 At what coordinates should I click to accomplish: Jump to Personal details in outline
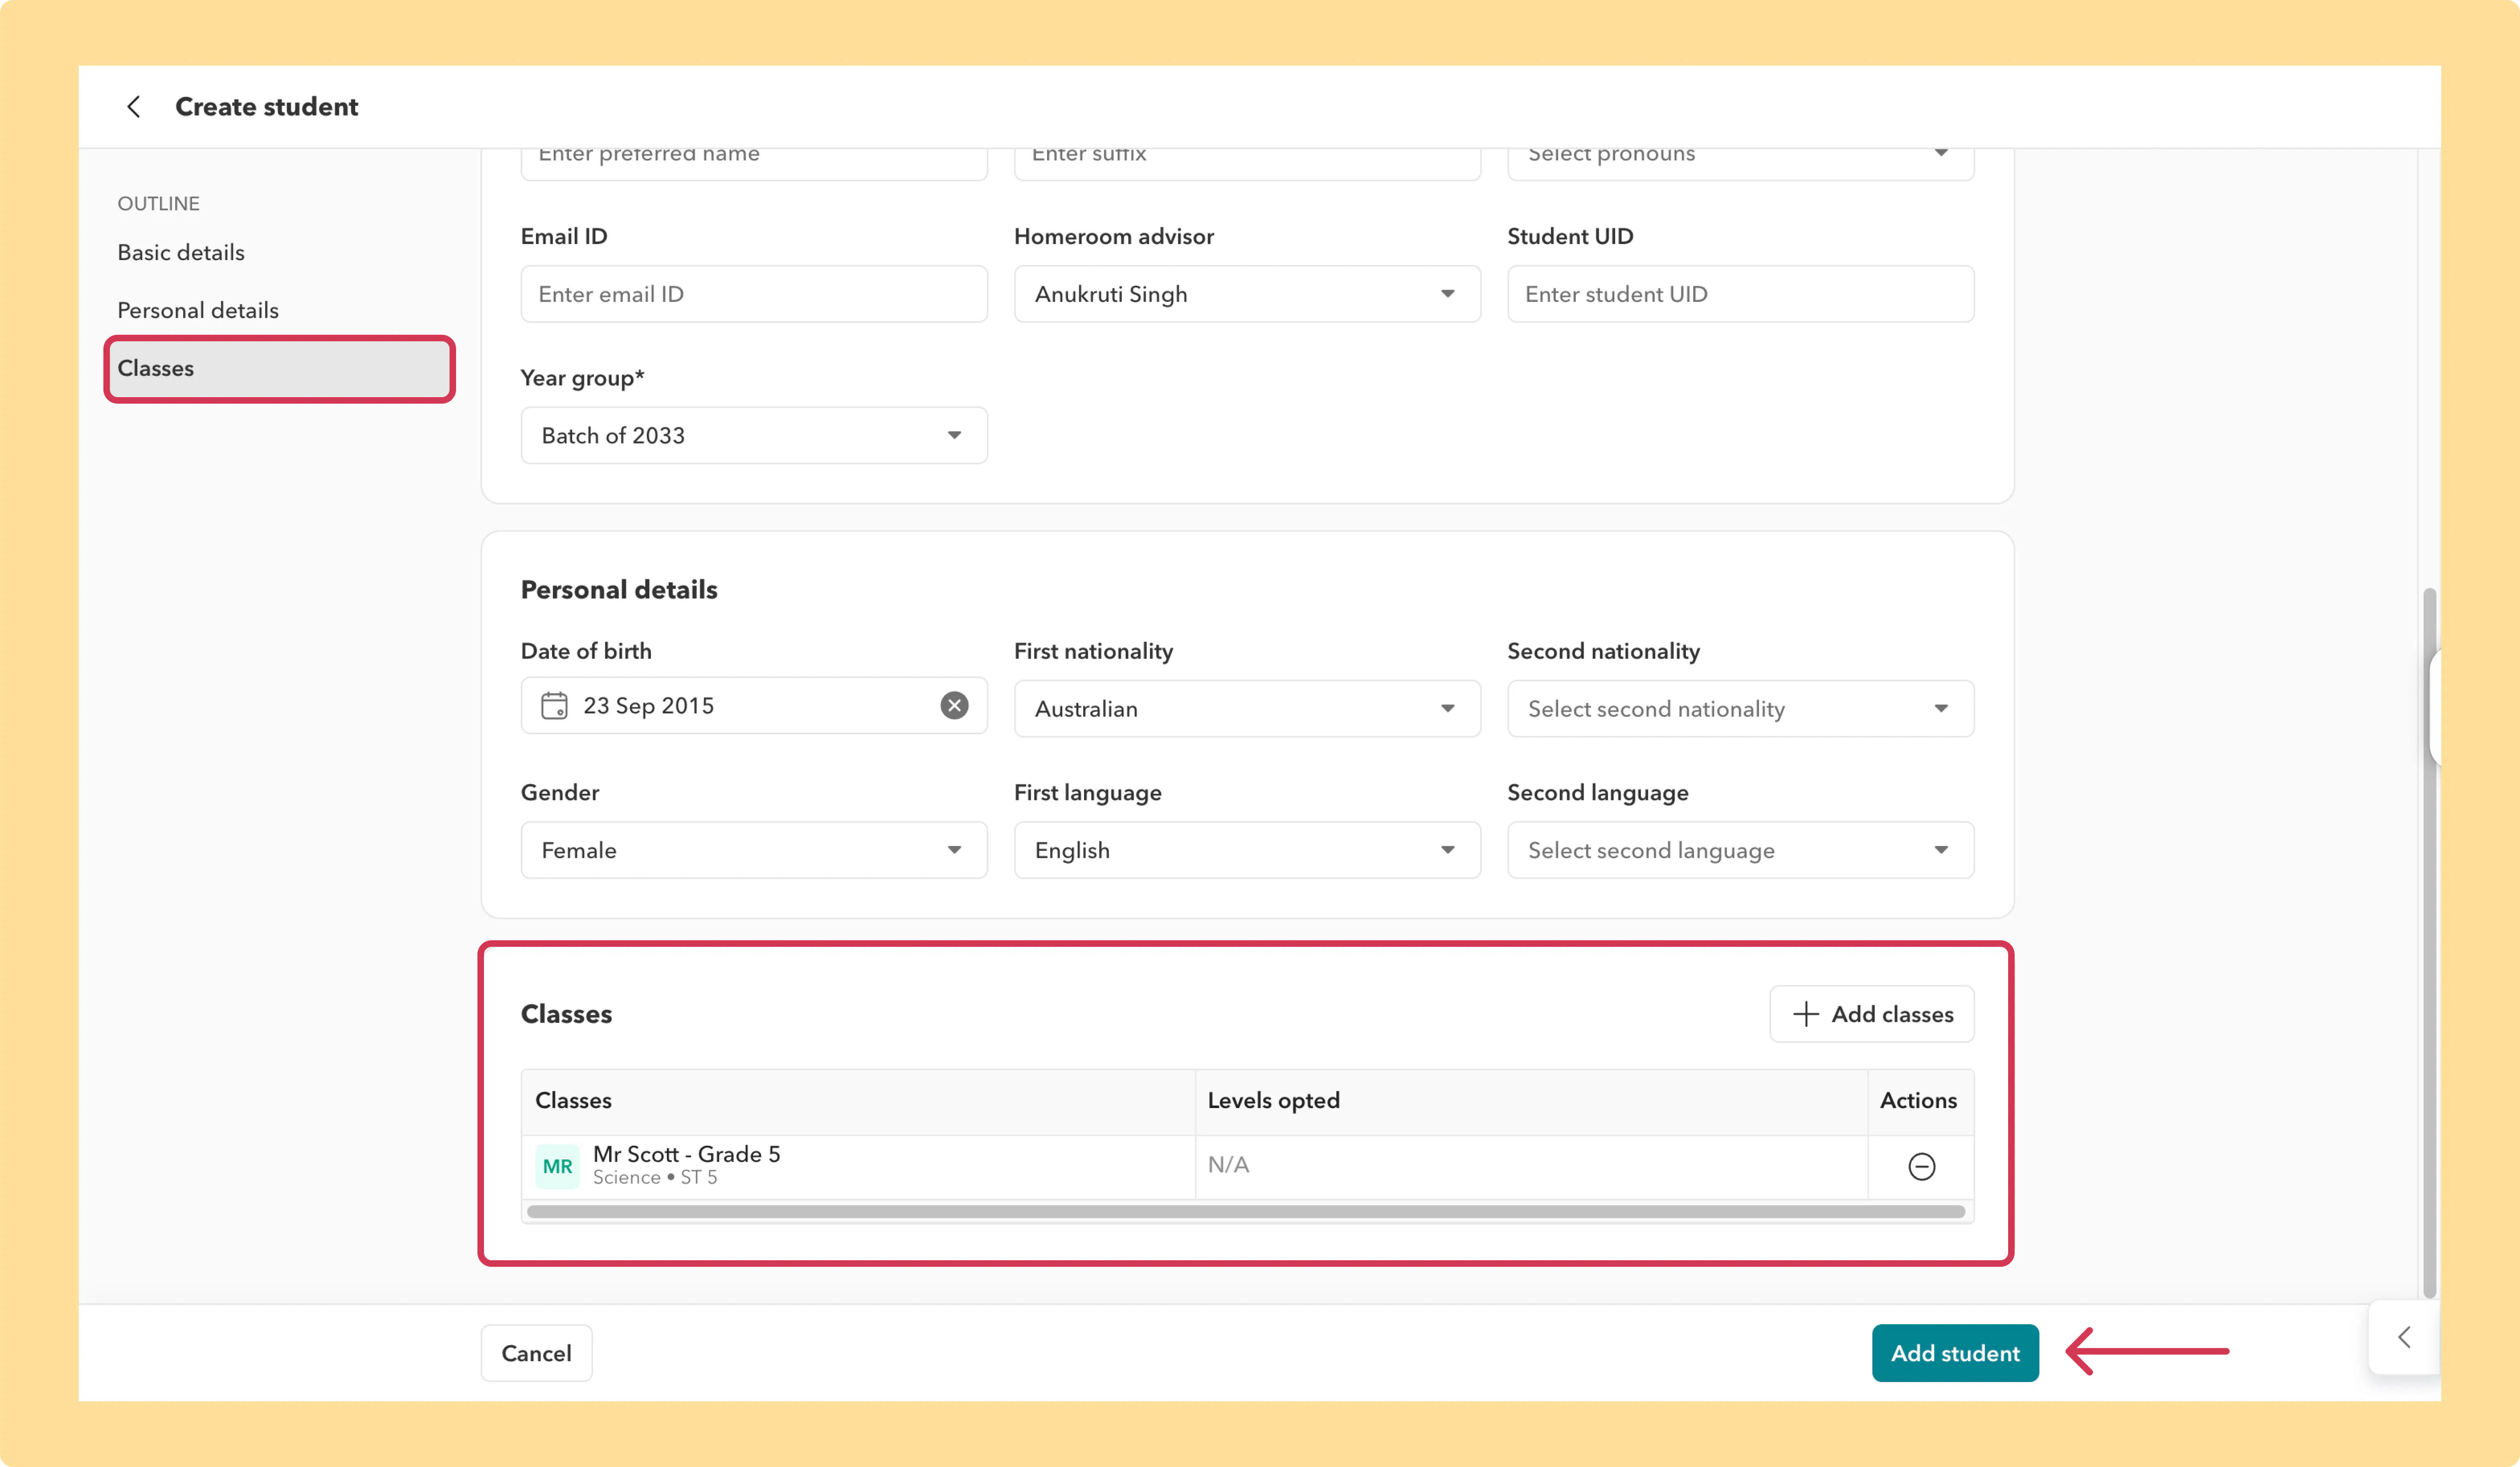pyautogui.click(x=198, y=310)
